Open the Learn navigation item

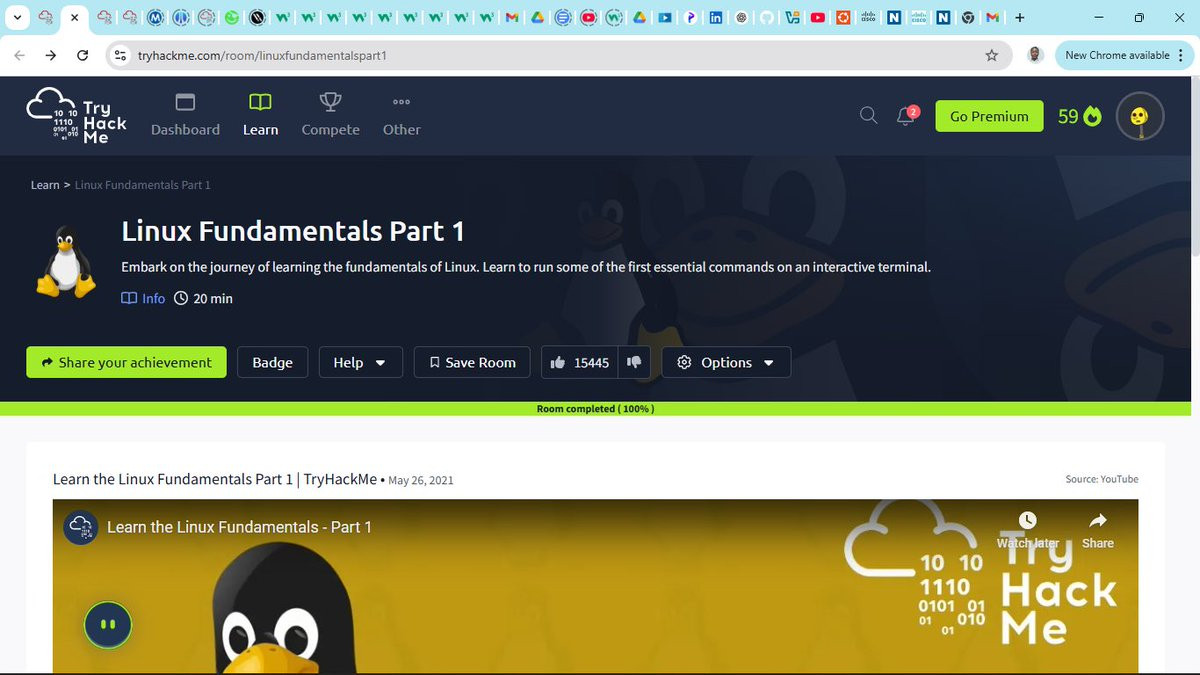pyautogui.click(x=260, y=115)
